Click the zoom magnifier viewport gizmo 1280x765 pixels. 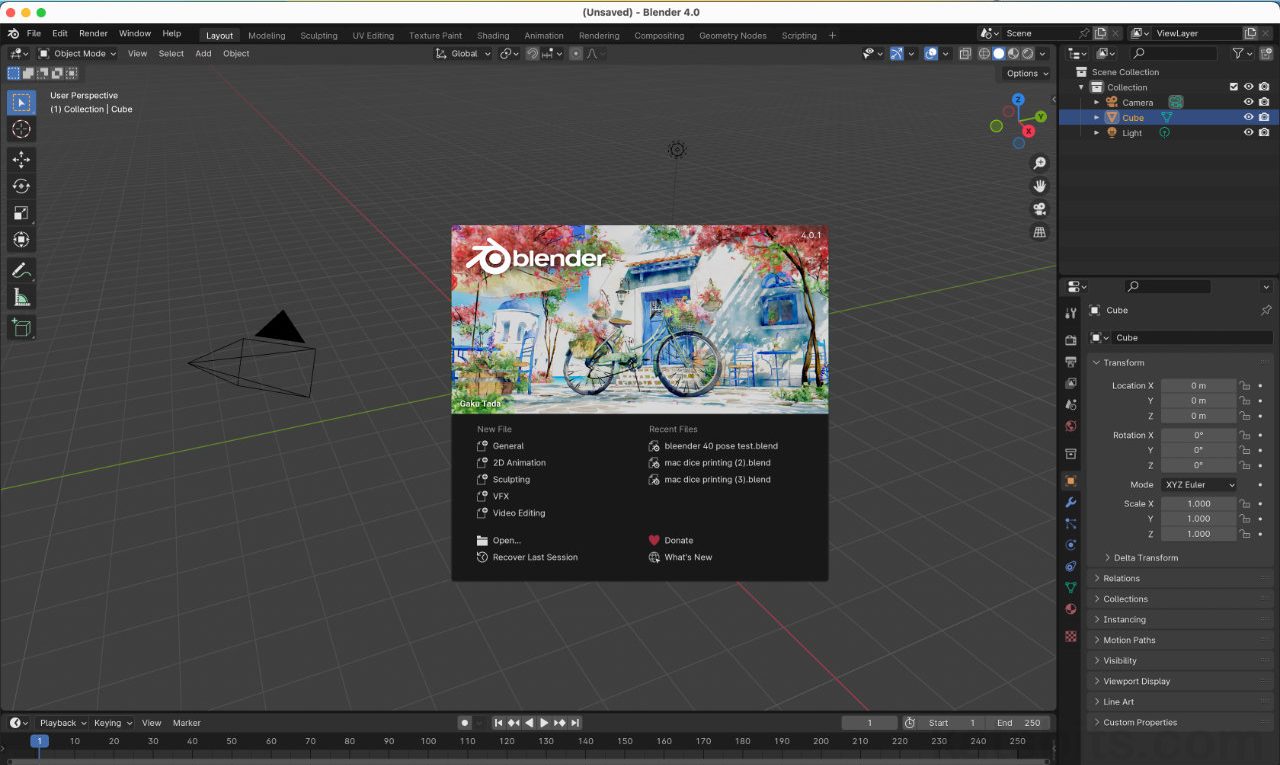point(1040,163)
